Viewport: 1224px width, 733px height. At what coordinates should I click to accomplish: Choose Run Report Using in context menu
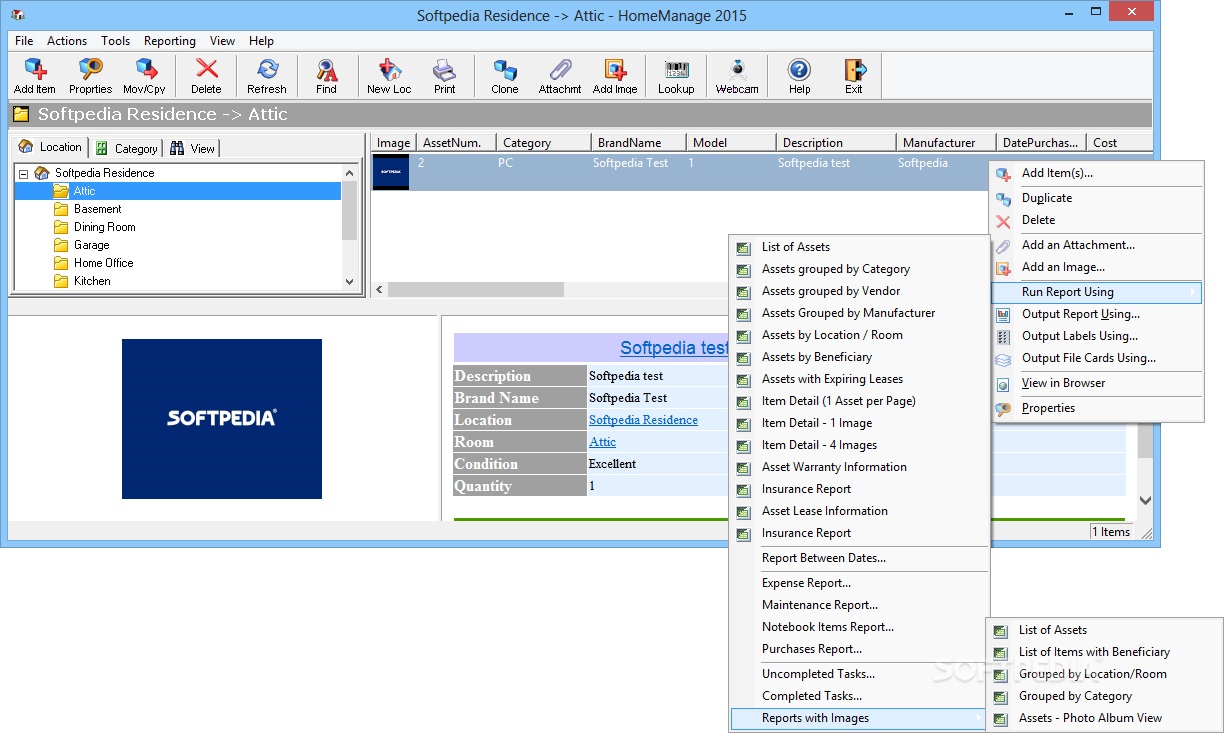point(1097,293)
